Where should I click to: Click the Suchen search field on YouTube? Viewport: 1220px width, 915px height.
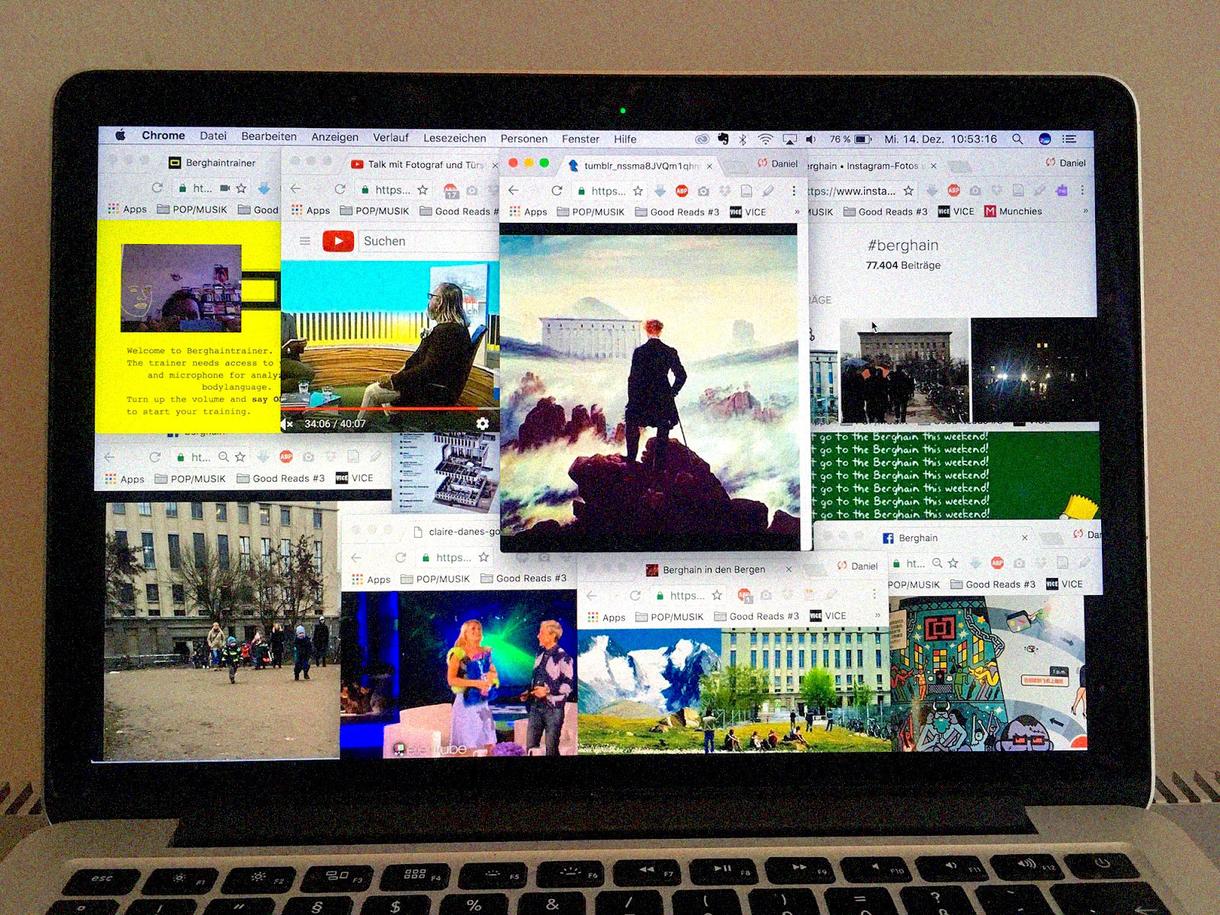[x=427, y=241]
